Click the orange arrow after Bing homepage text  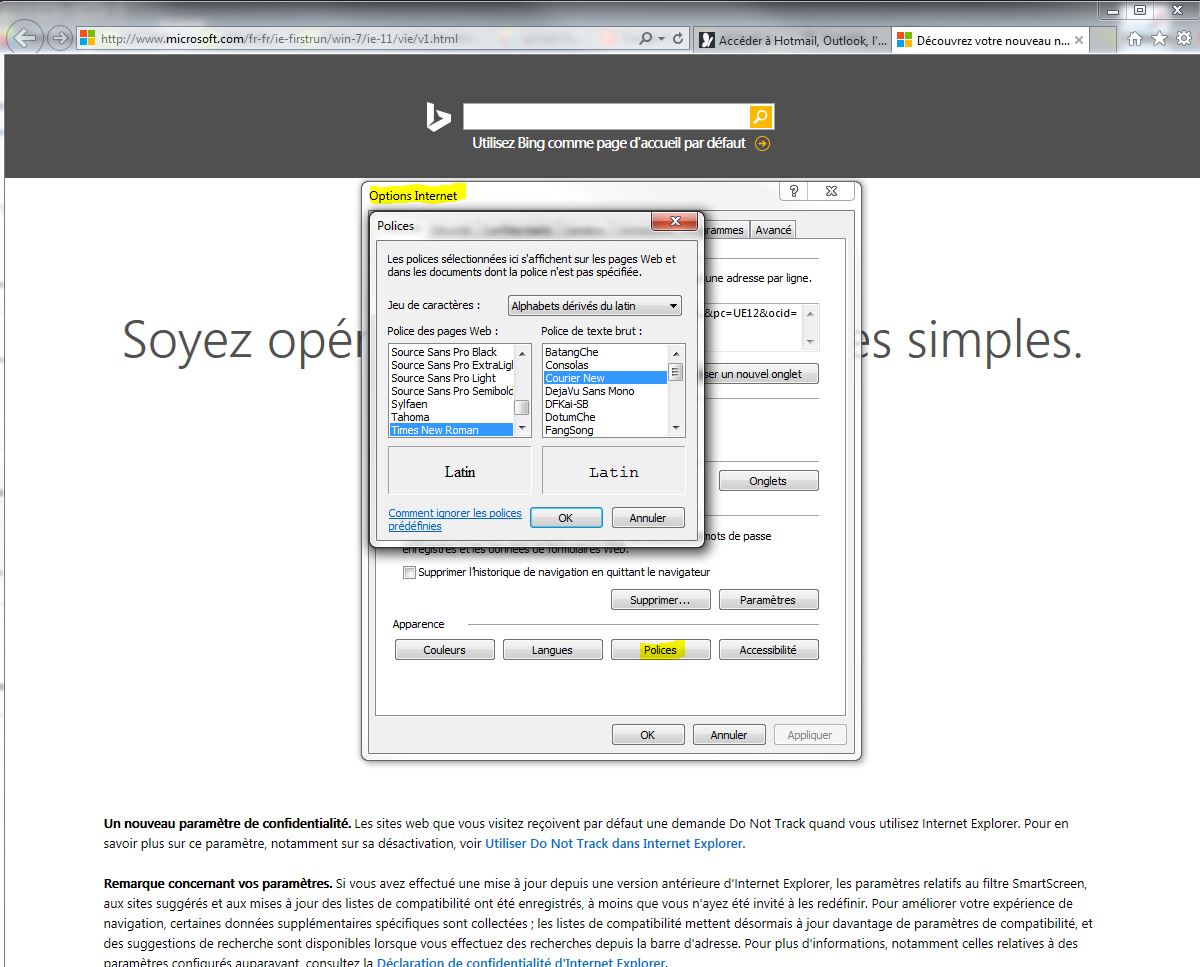(x=763, y=143)
